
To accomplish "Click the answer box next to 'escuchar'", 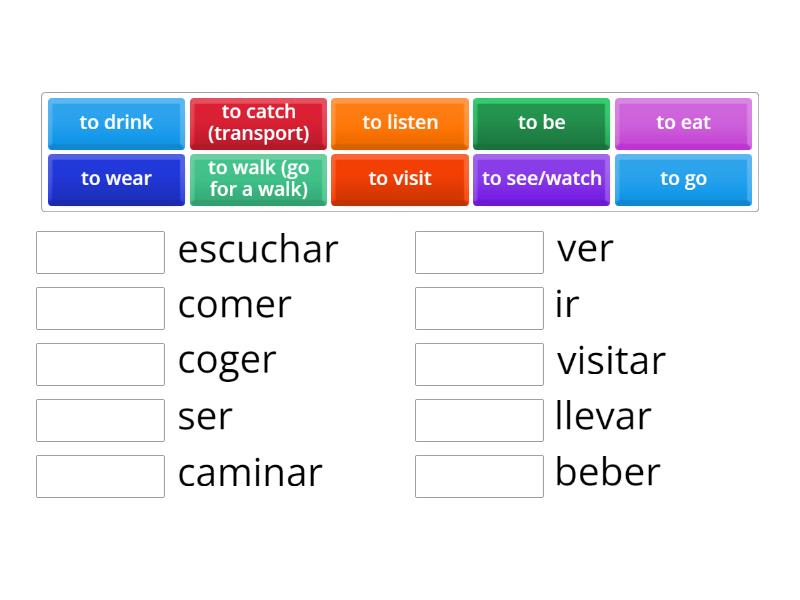I will click(x=100, y=252).
